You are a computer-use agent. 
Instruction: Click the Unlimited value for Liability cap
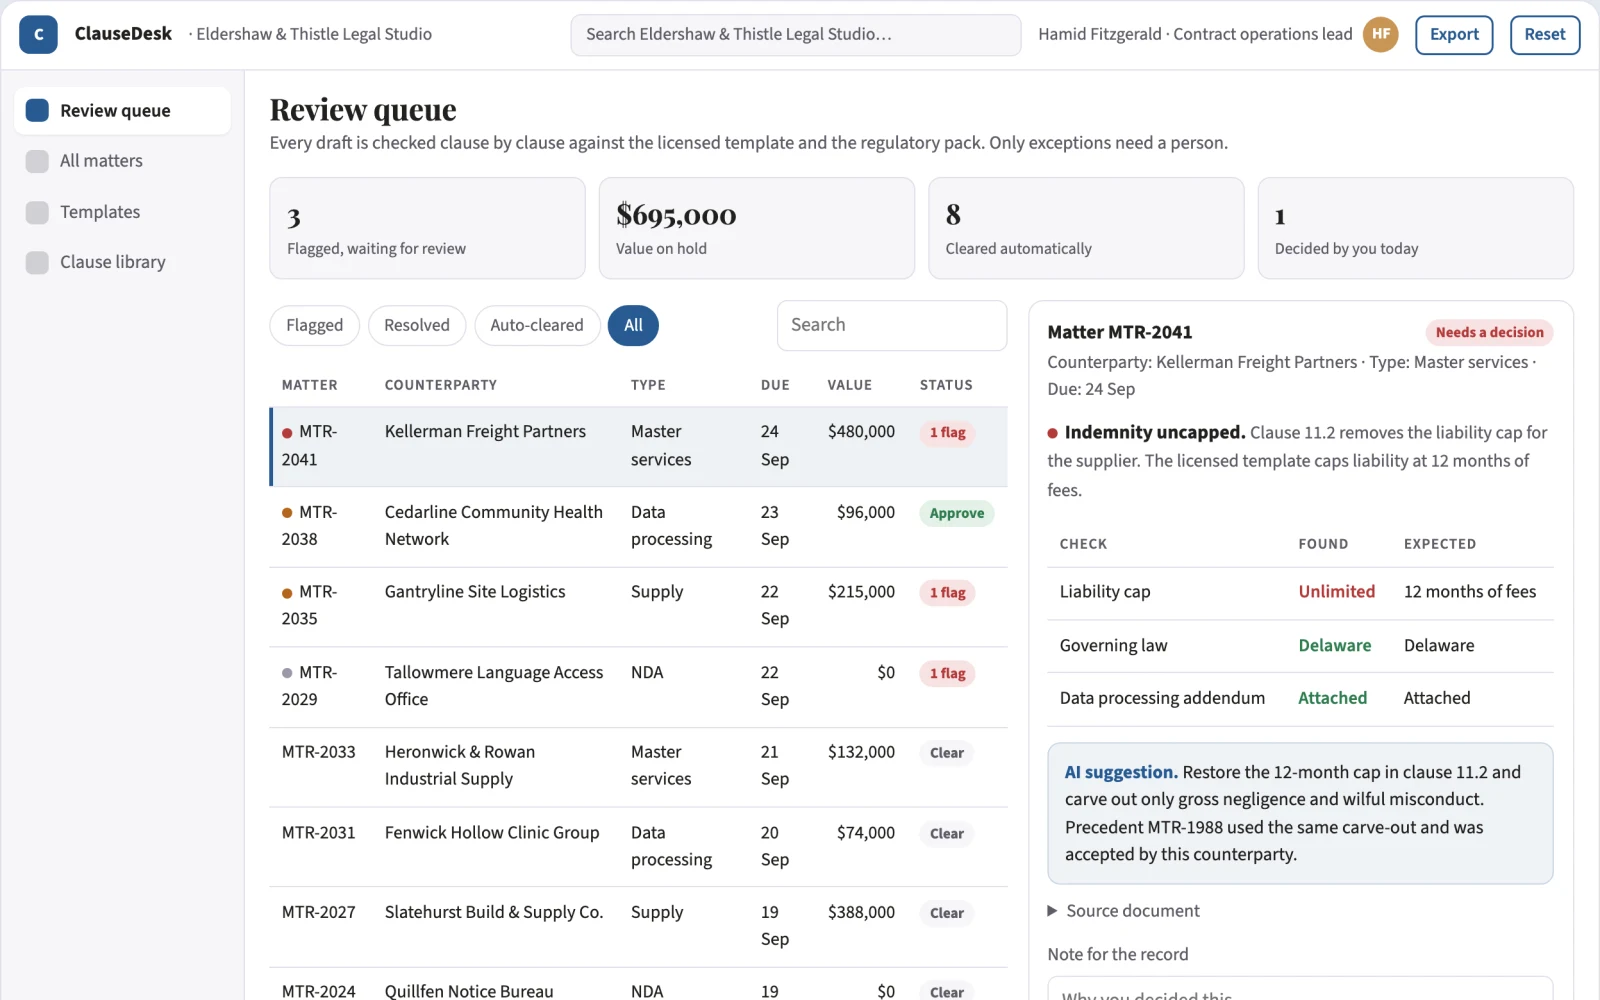[x=1336, y=592]
